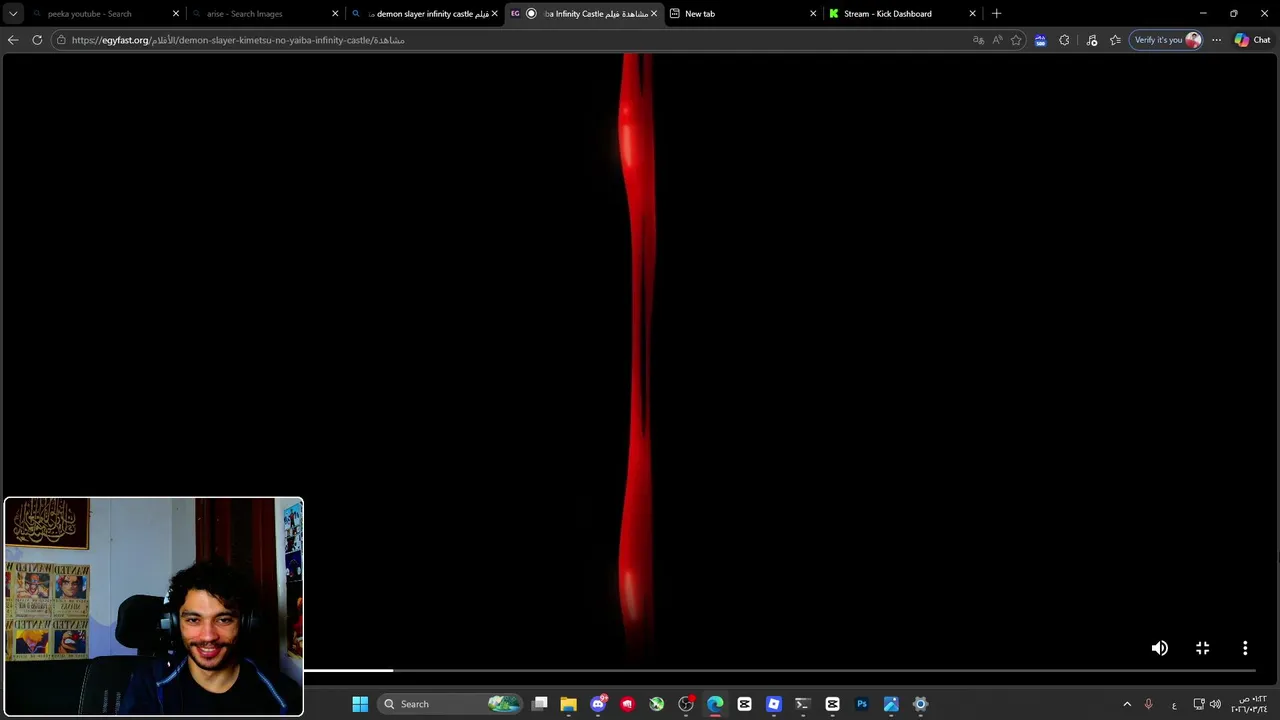The image size is (1280, 720).
Task: Open the first CapCut taskbar icon
Action: click(744, 704)
